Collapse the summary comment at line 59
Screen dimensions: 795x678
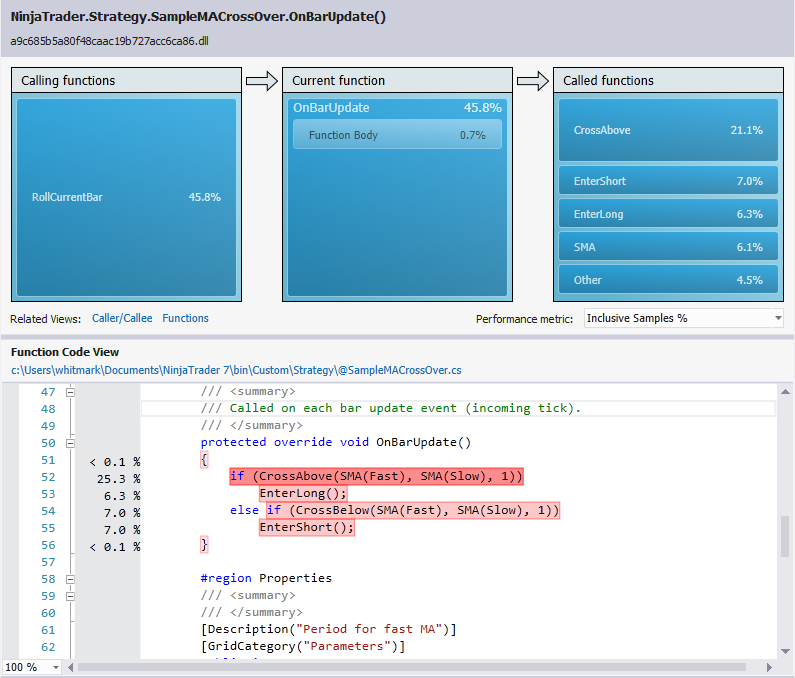pyautogui.click(x=70, y=596)
